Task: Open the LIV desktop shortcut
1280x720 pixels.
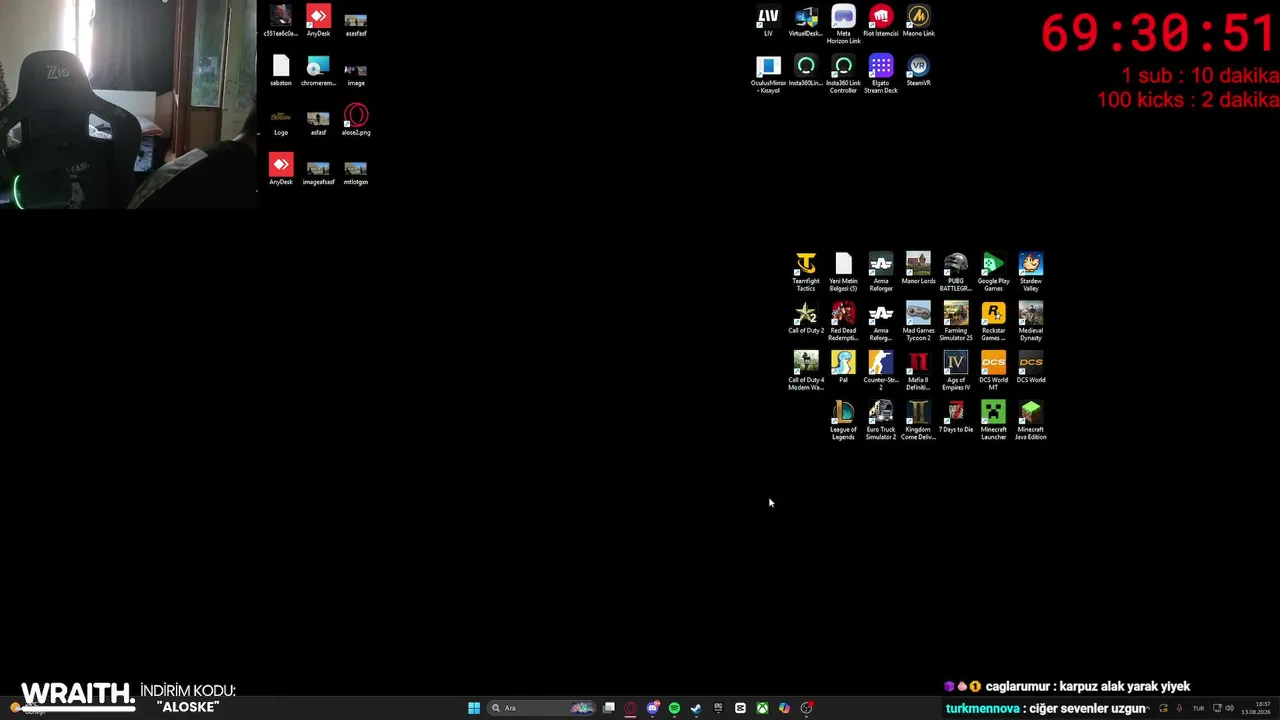Action: pos(768,21)
